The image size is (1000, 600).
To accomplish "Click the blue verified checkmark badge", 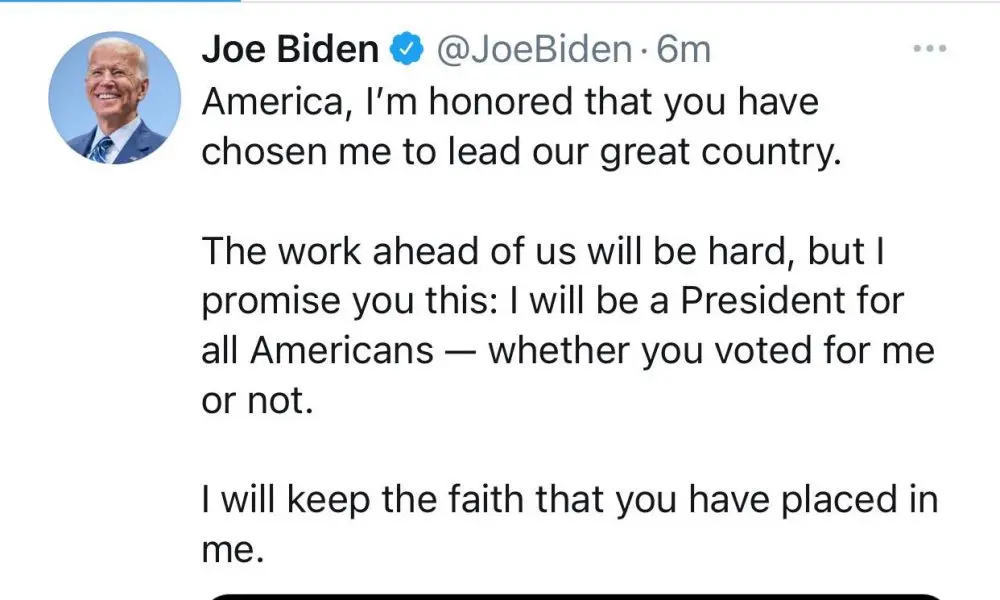I will tap(403, 48).
